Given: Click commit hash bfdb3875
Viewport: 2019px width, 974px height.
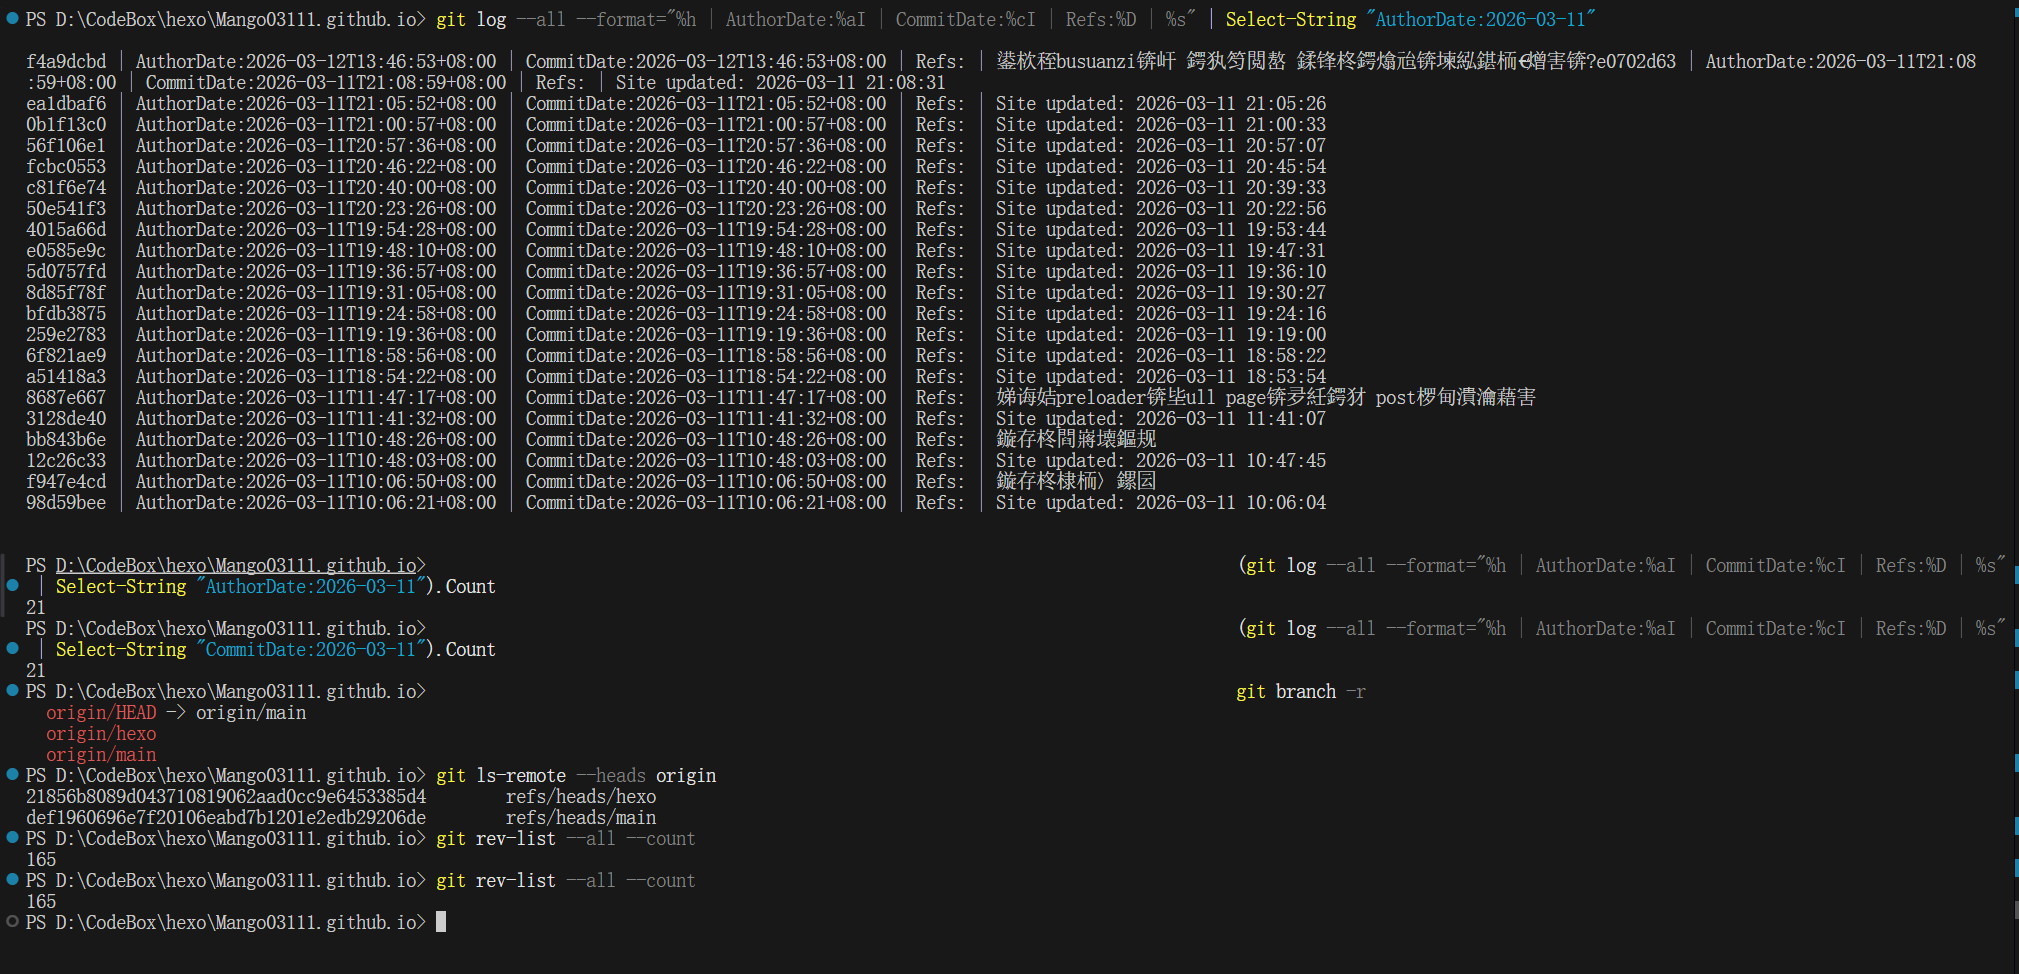Looking at the screenshot, I should [x=66, y=313].
